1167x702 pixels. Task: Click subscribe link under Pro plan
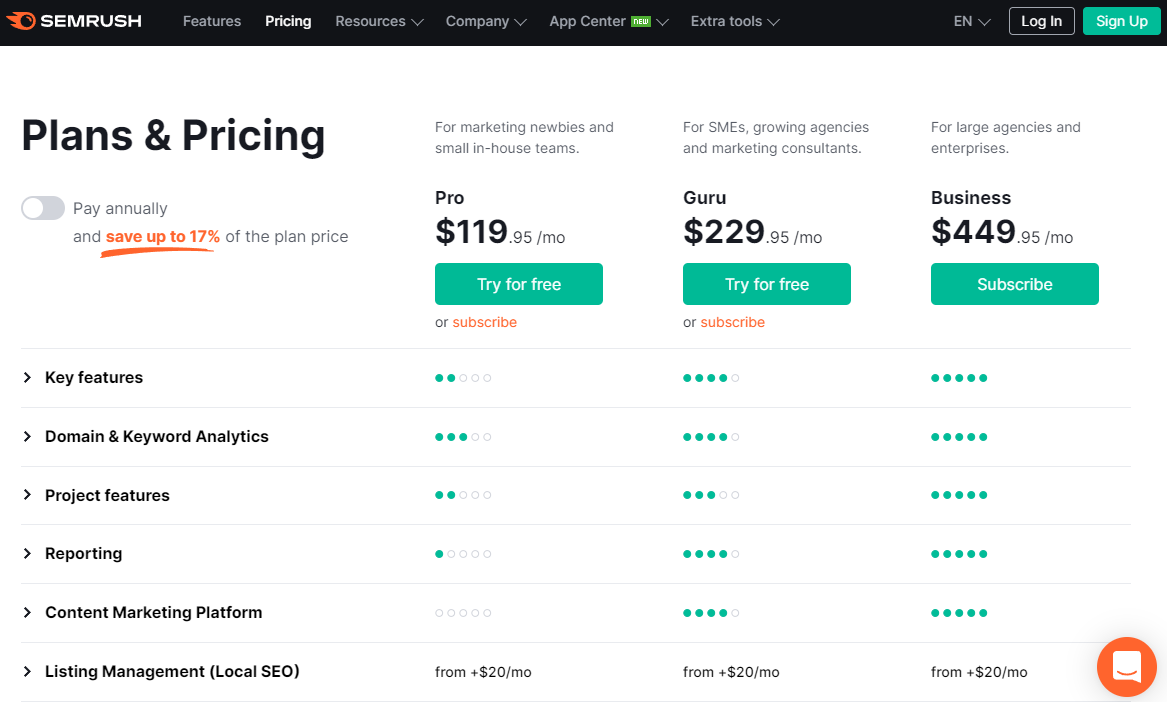click(485, 322)
